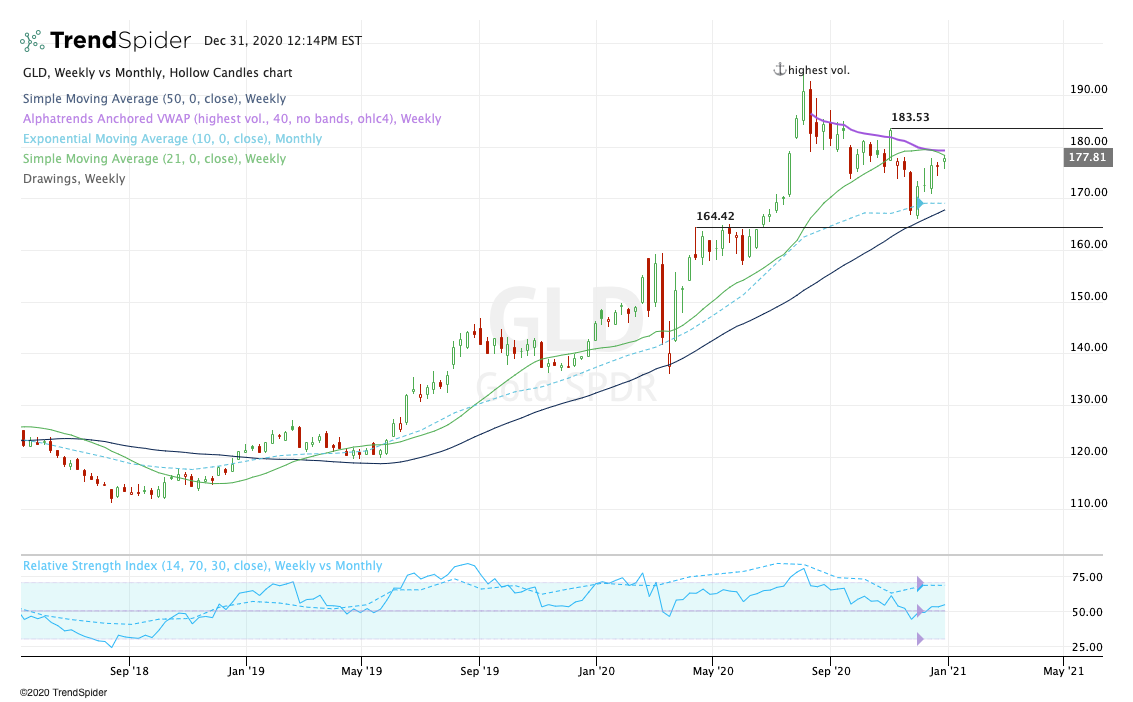Select the Alphatrends Anchored VWAP legend label
Screen dimensions: 1133x702
click(x=232, y=118)
